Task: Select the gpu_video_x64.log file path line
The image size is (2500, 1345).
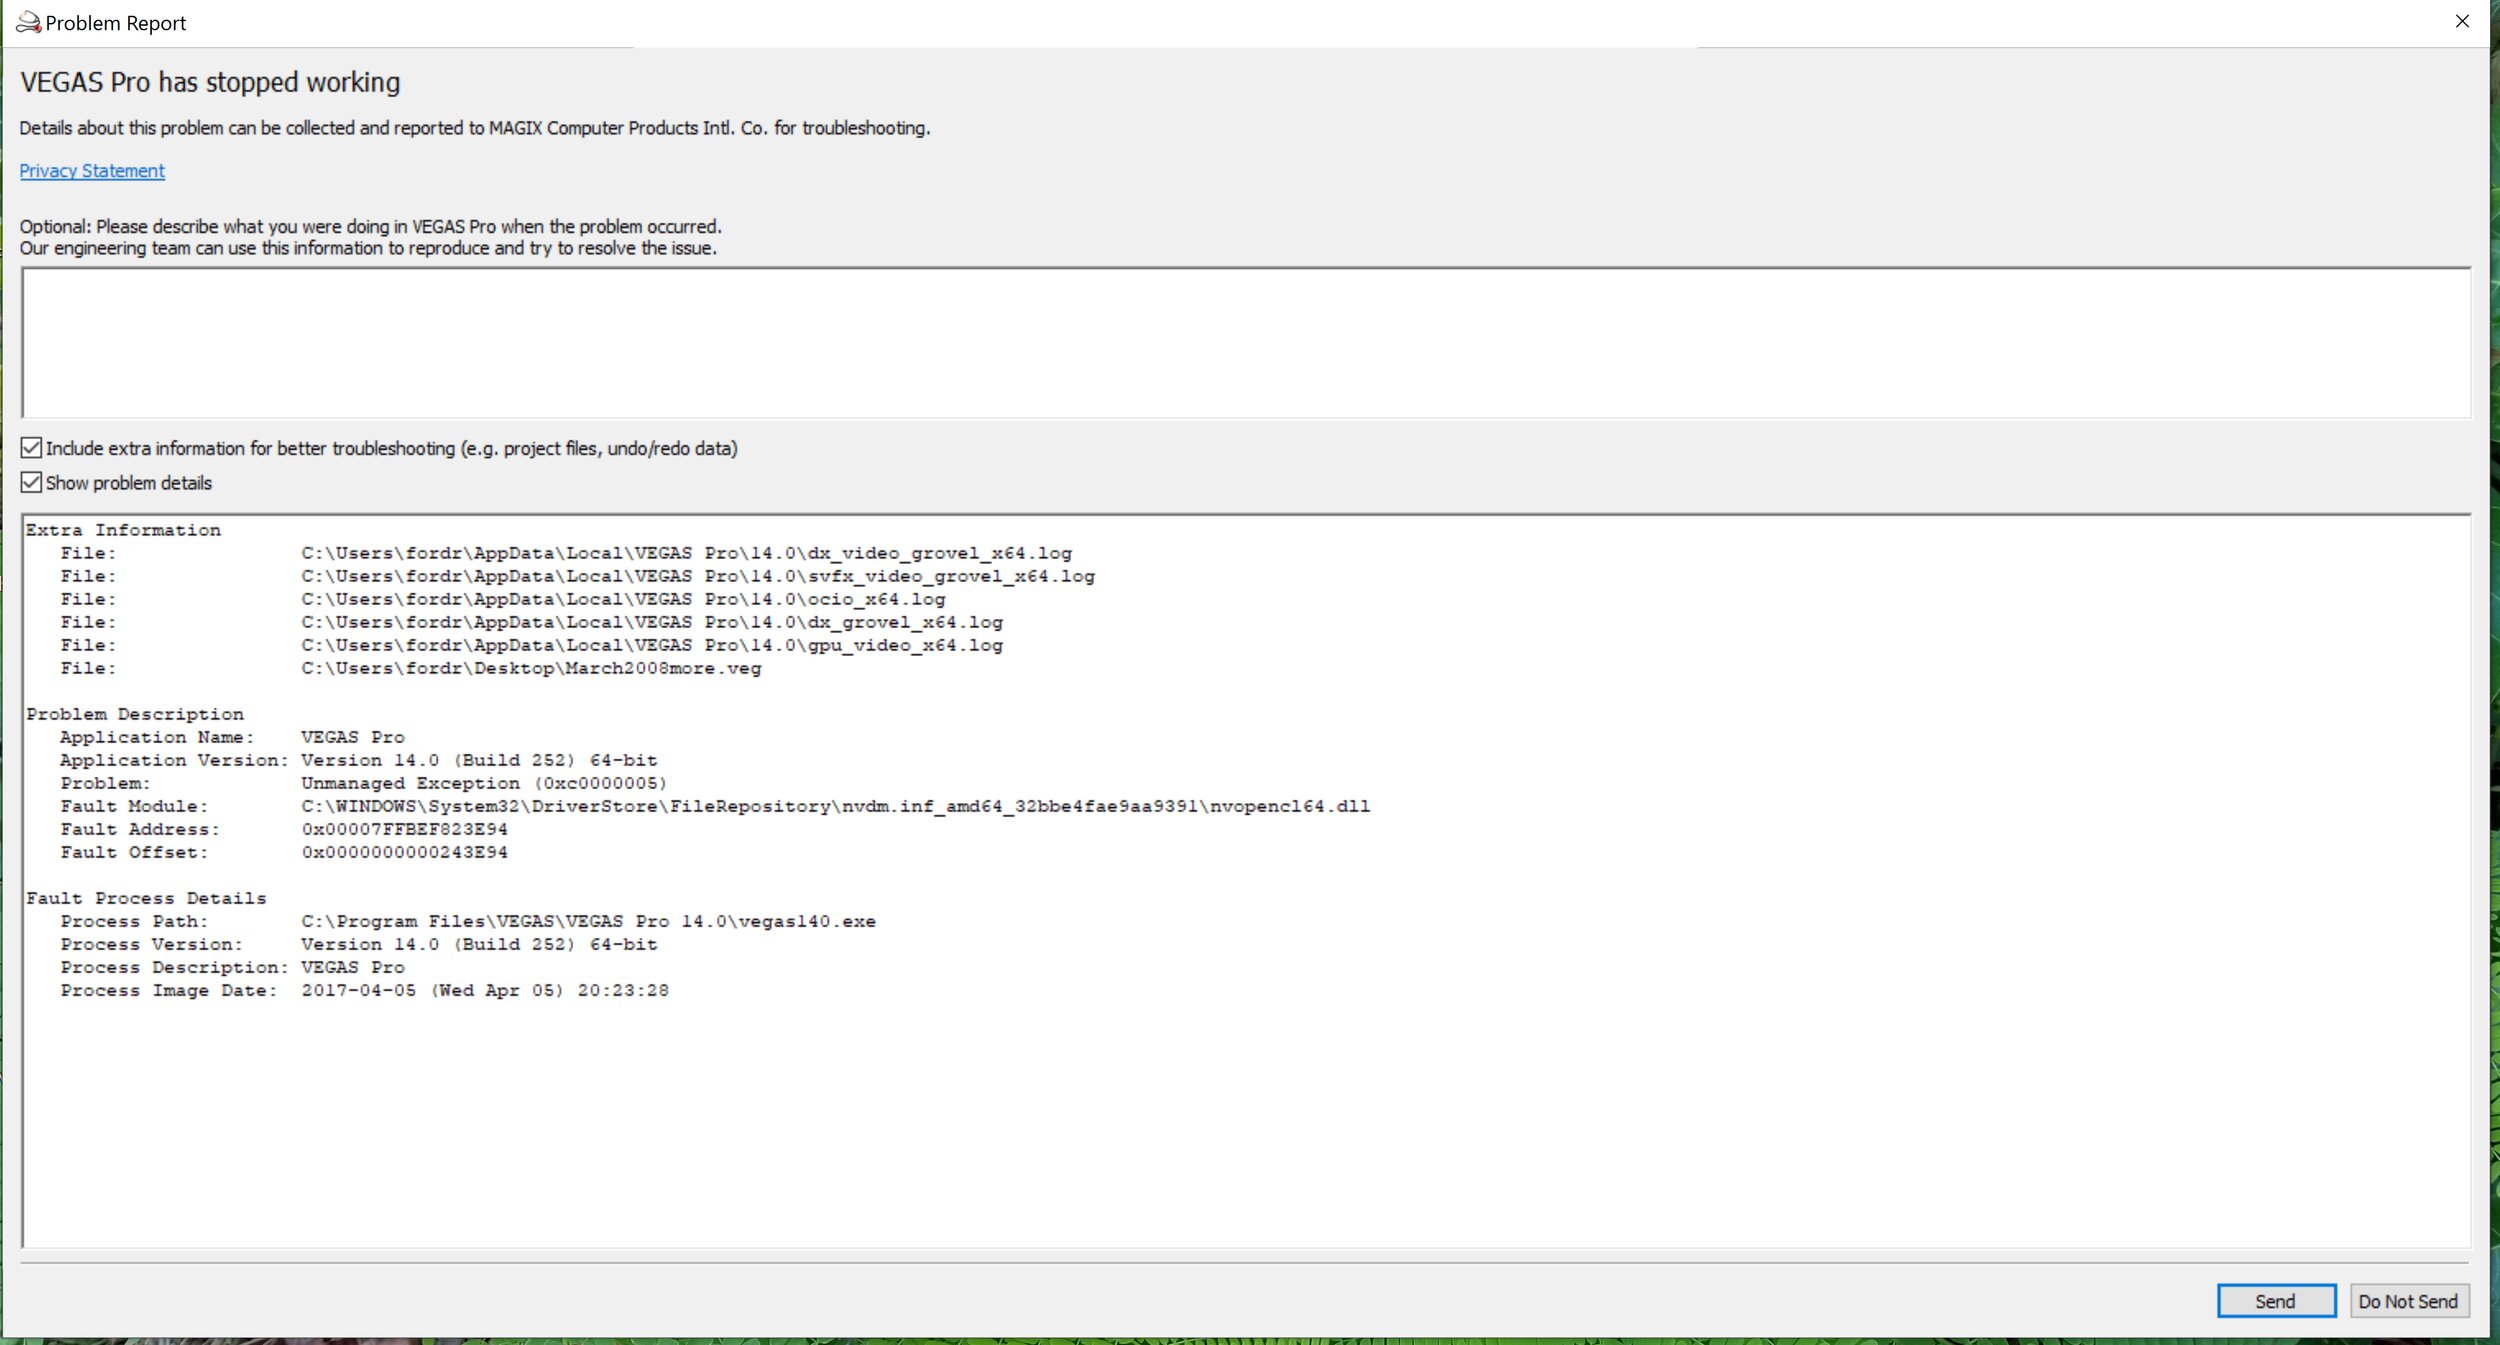Action: click(652, 645)
